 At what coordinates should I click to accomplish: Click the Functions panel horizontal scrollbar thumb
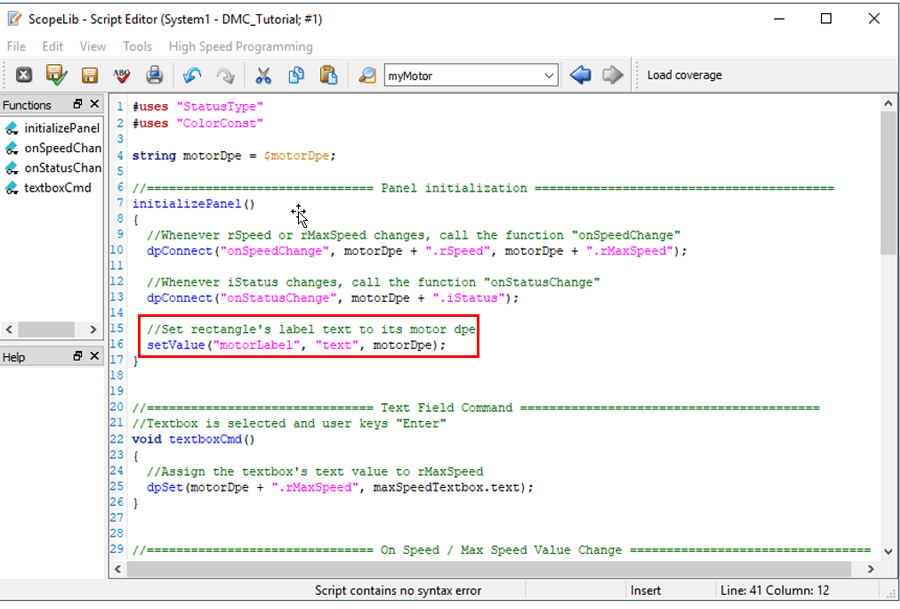46,329
